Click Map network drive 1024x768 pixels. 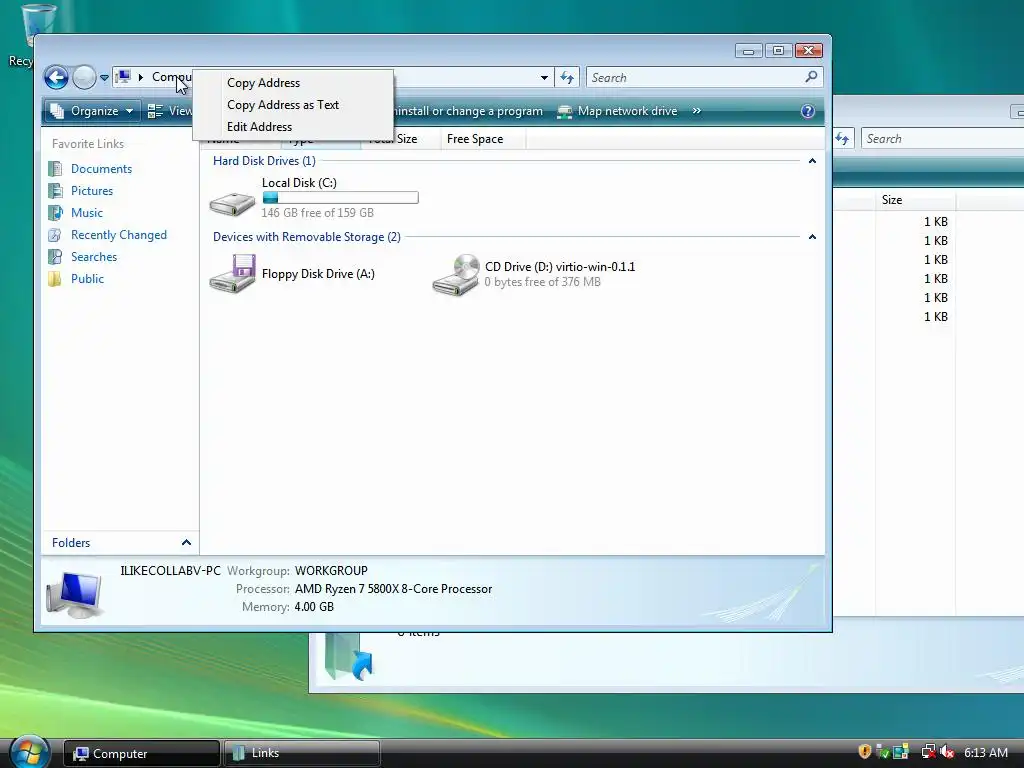point(617,111)
